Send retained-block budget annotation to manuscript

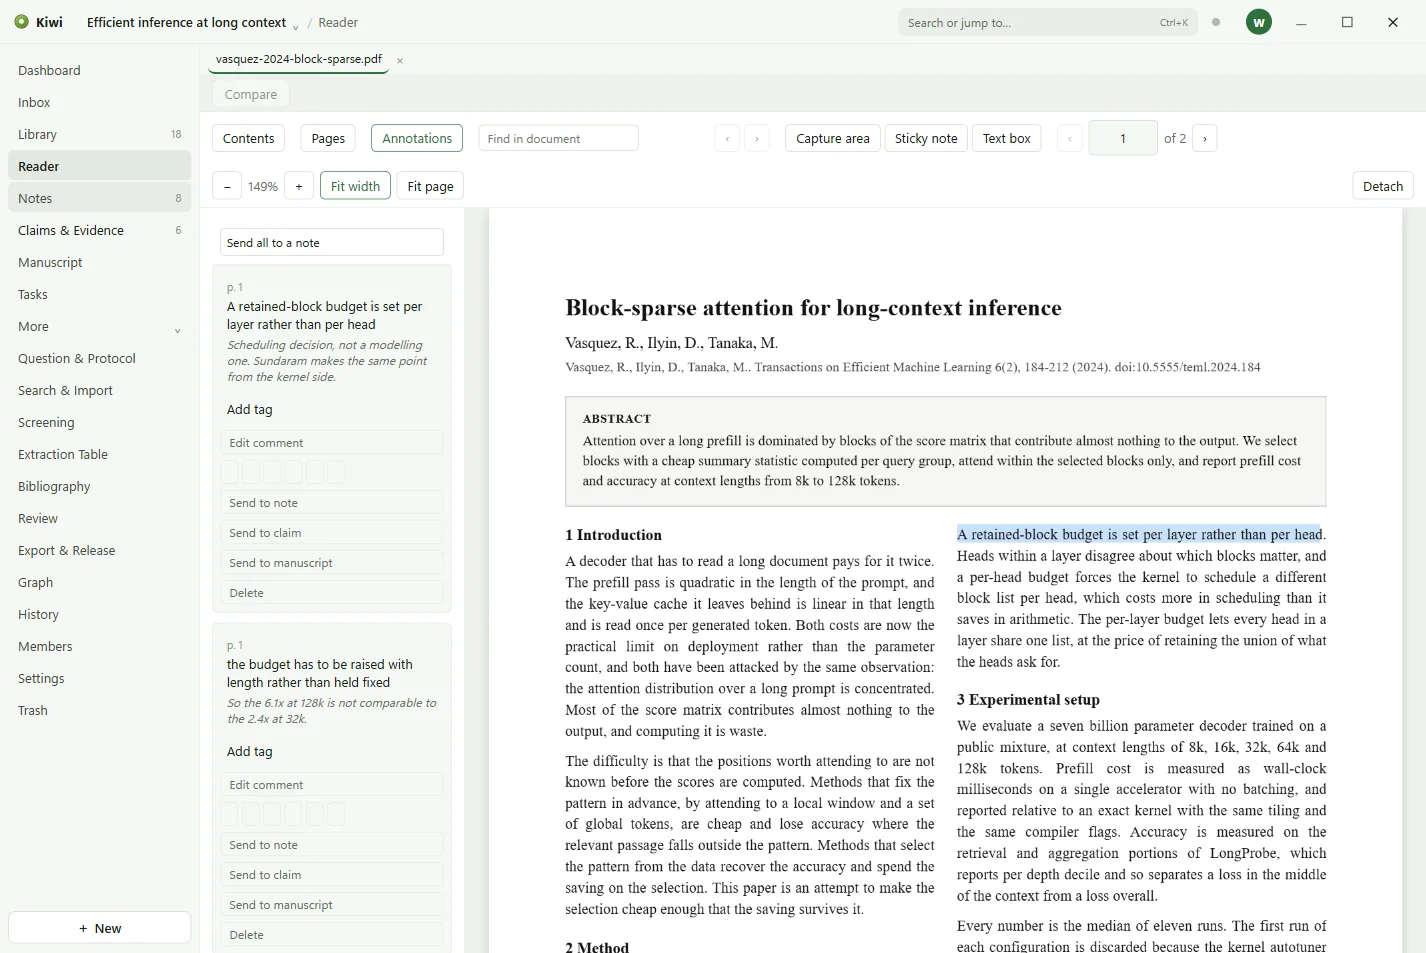(332, 562)
